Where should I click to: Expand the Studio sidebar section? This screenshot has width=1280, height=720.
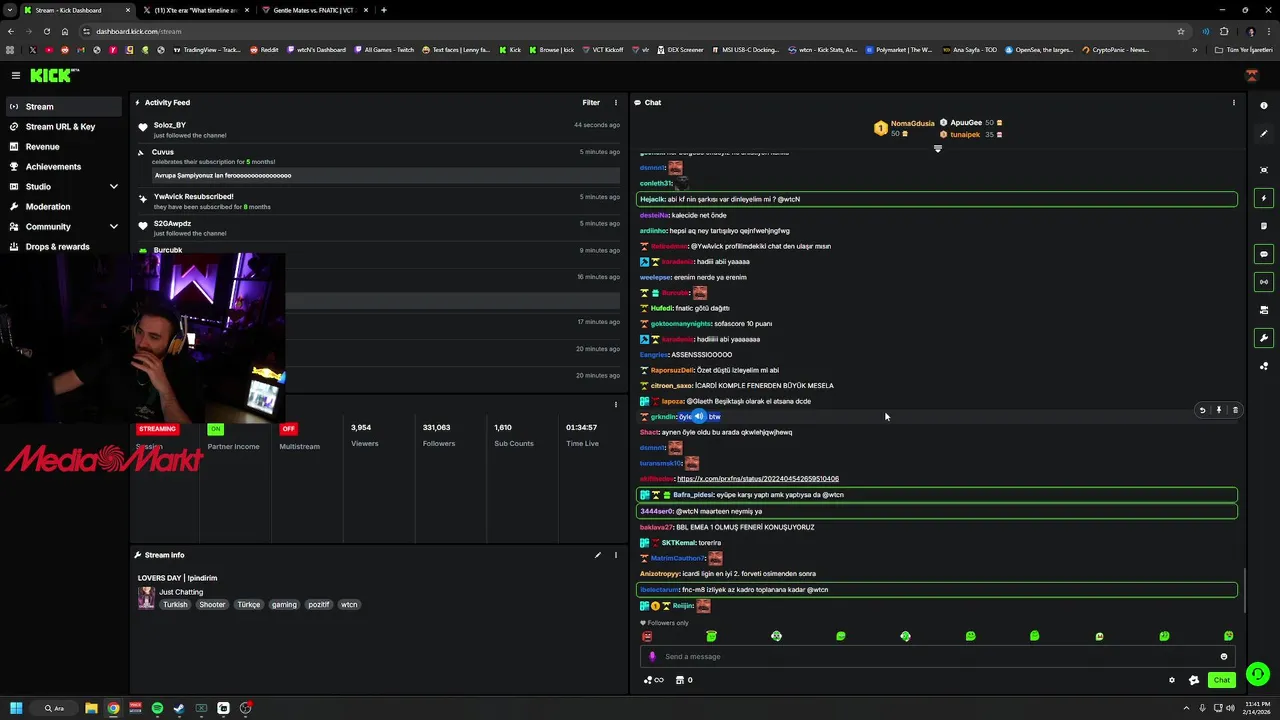(113, 186)
